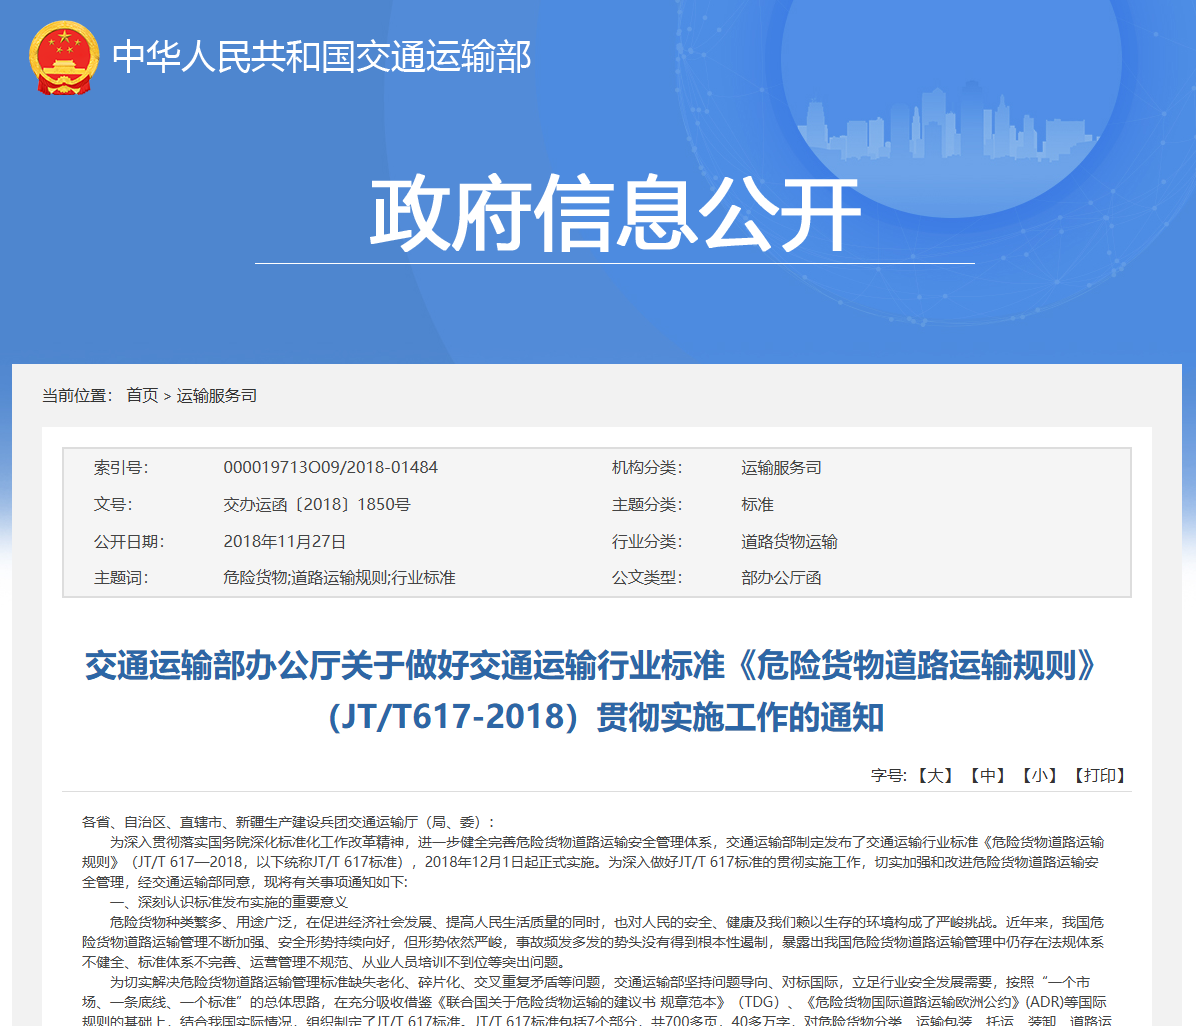
Task: Click the 打印 print button
Action: pyautogui.click(x=1100, y=776)
